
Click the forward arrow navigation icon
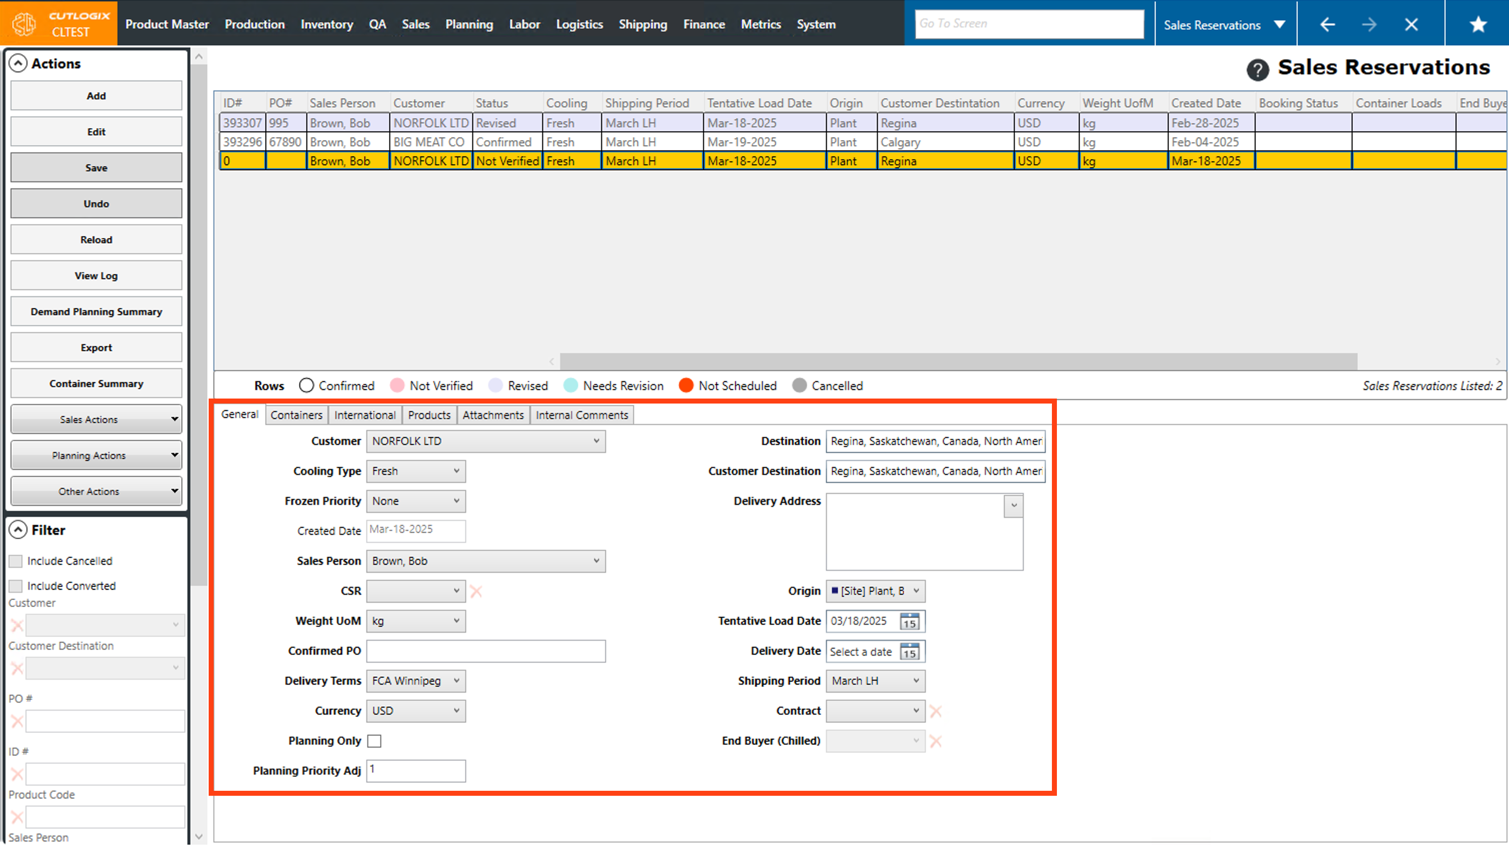click(1369, 24)
